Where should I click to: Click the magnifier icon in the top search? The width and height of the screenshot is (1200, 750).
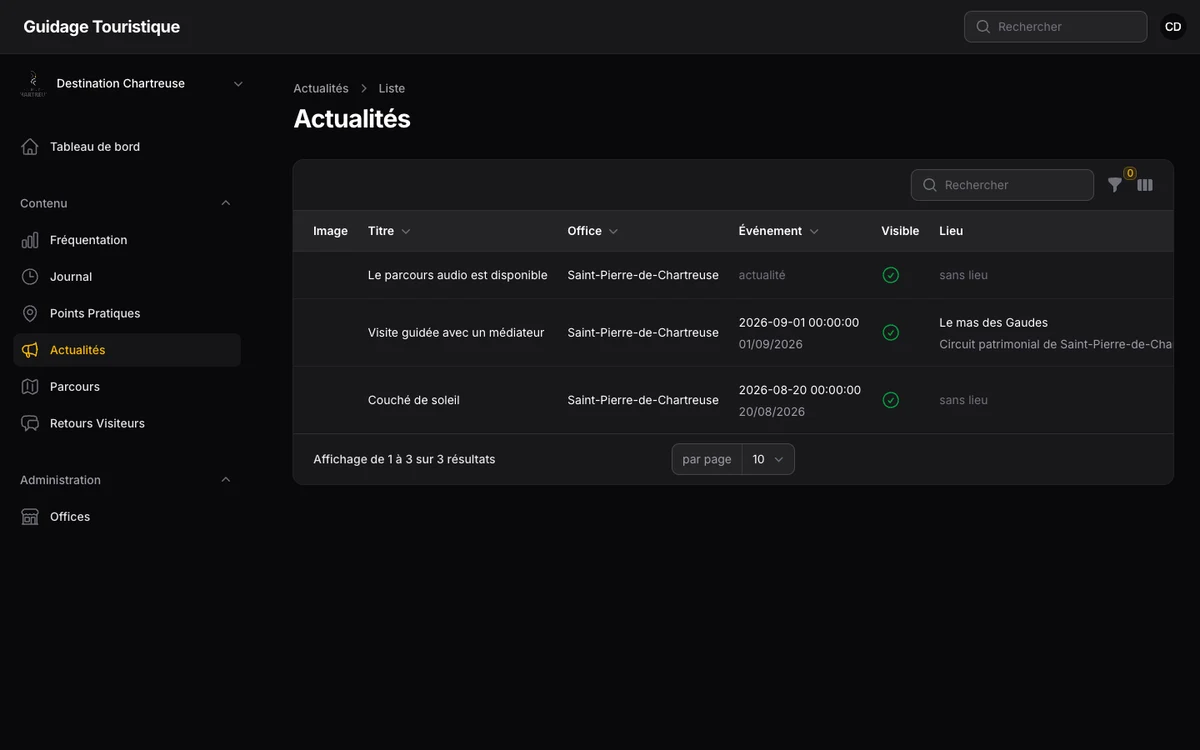[983, 27]
